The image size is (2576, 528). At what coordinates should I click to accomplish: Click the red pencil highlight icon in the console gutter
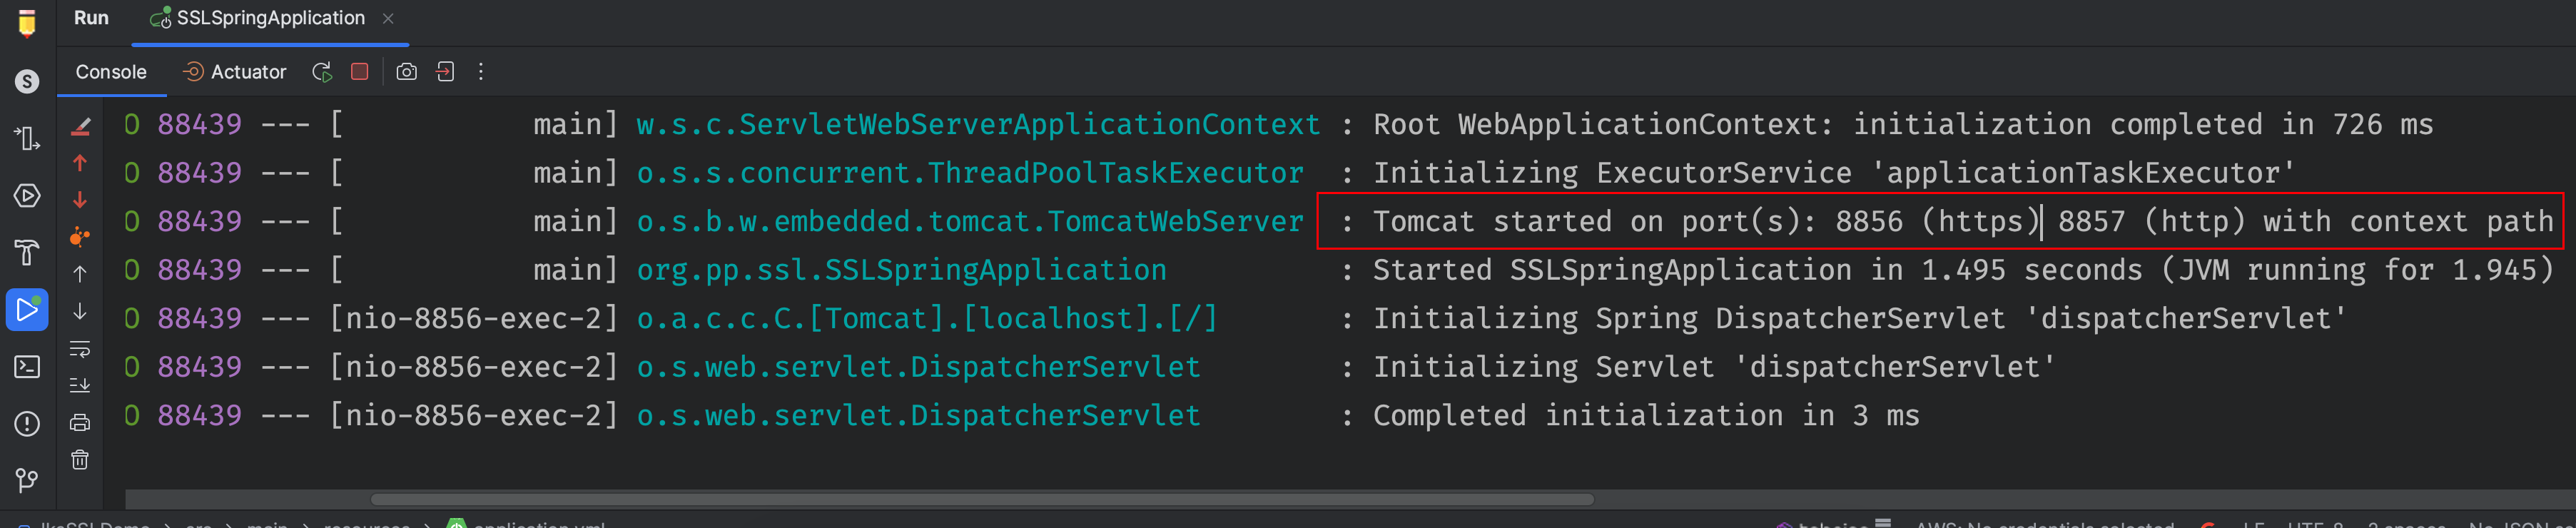click(x=81, y=126)
